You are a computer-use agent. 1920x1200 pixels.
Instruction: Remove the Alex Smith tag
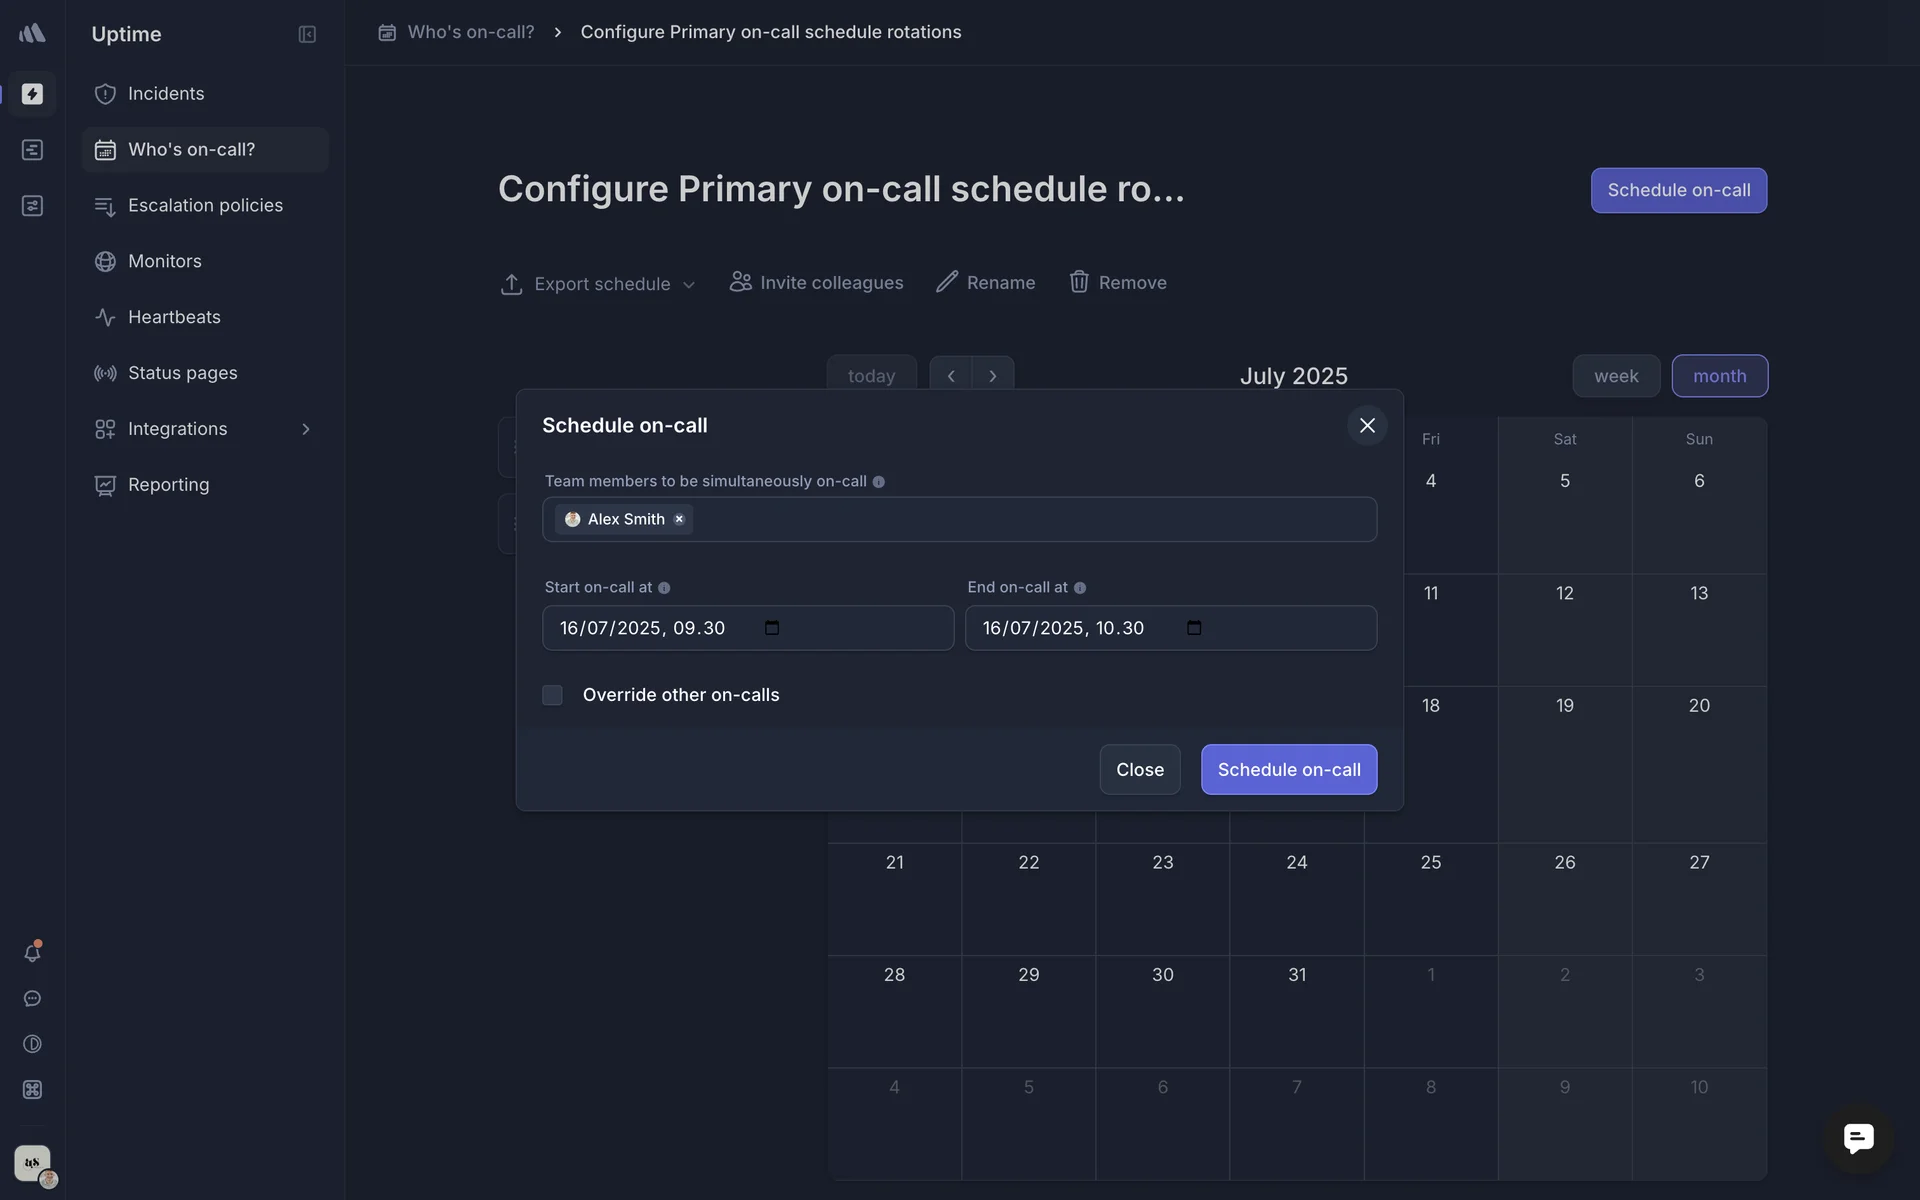click(x=679, y=519)
